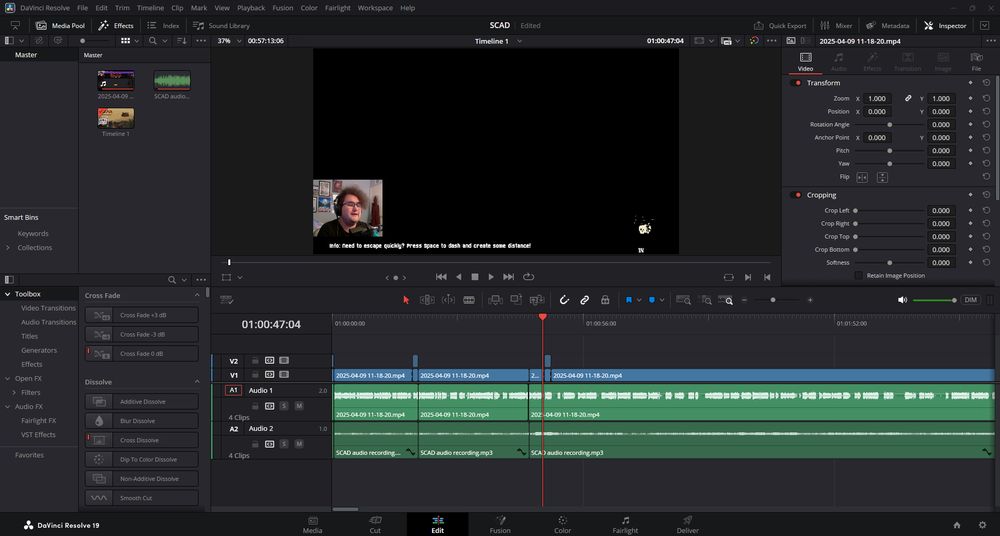The height and width of the screenshot is (536, 1000).
Task: Open the Inspector File tab
Action: click(x=976, y=61)
